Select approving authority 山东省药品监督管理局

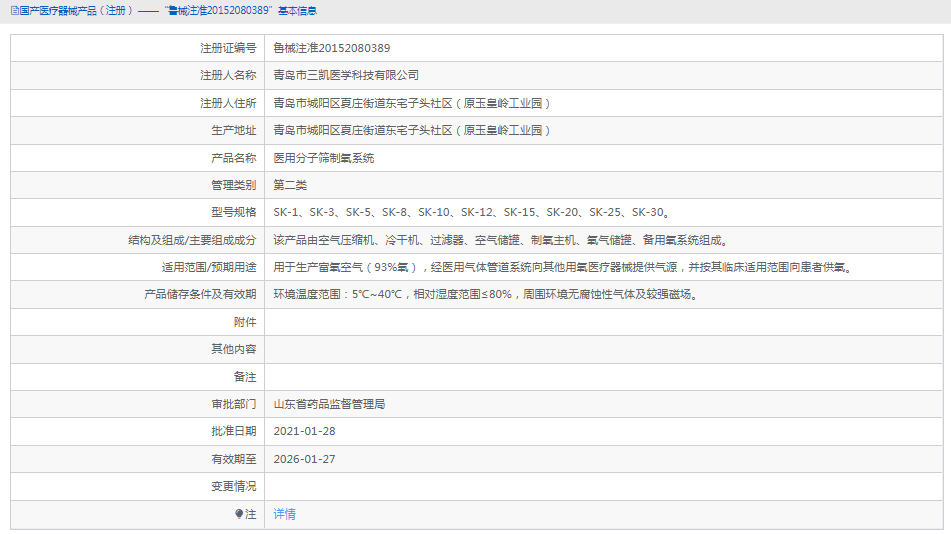pyautogui.click(x=329, y=404)
